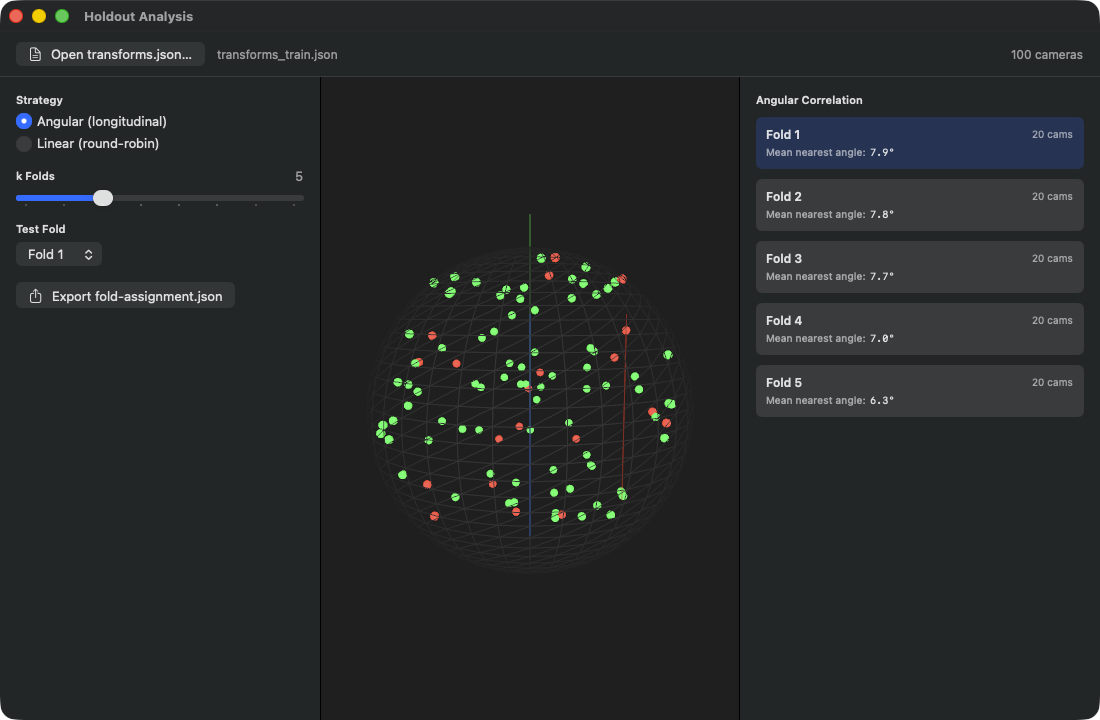Screen dimensions: 1100x720
Task: Click the share icon on Export button
Action: point(36,296)
